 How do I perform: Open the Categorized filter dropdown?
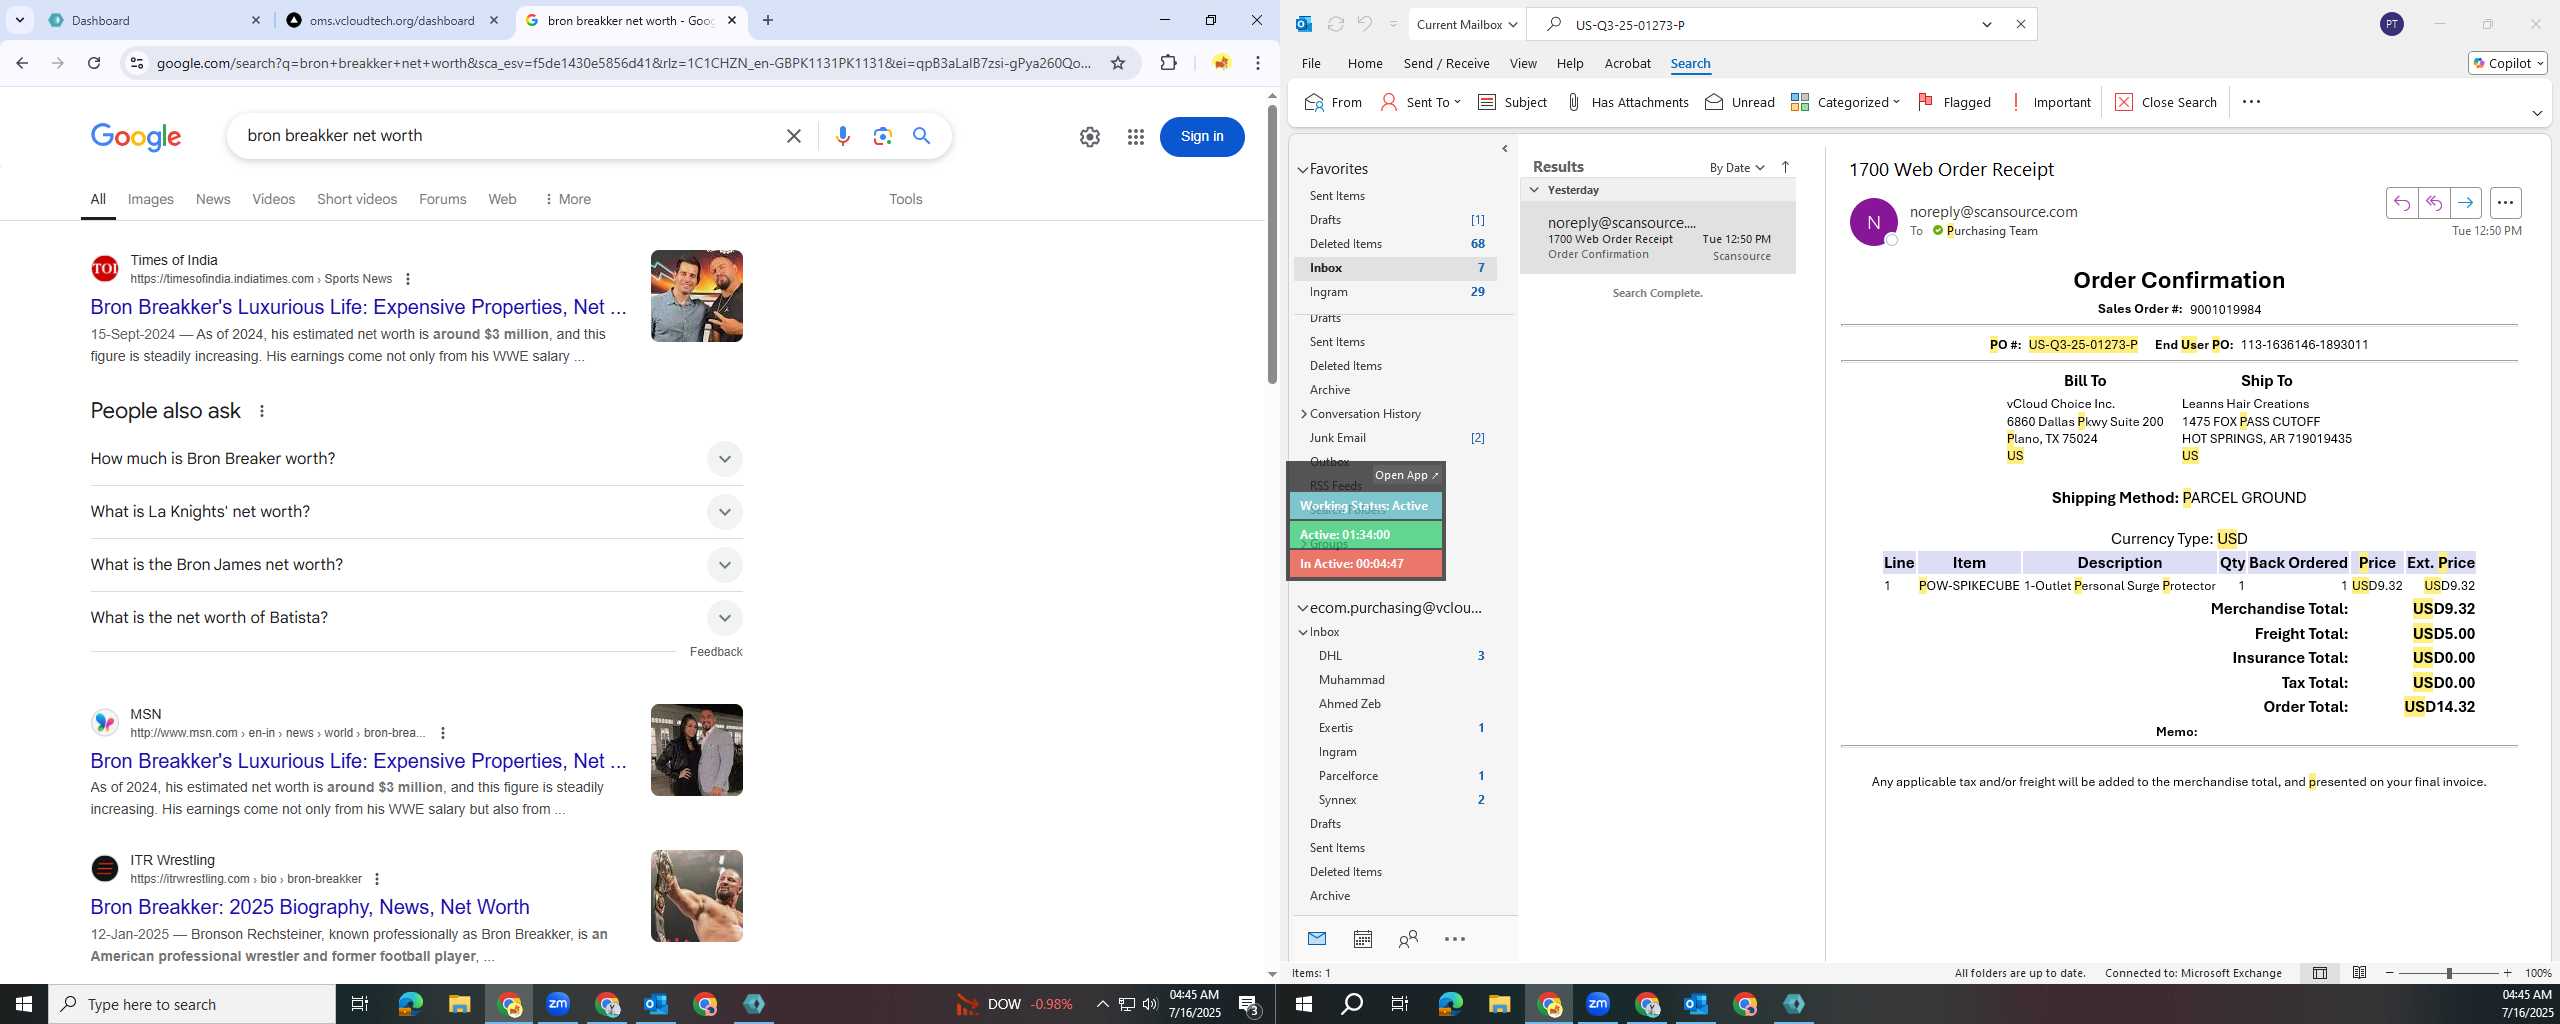[x=1845, y=102]
